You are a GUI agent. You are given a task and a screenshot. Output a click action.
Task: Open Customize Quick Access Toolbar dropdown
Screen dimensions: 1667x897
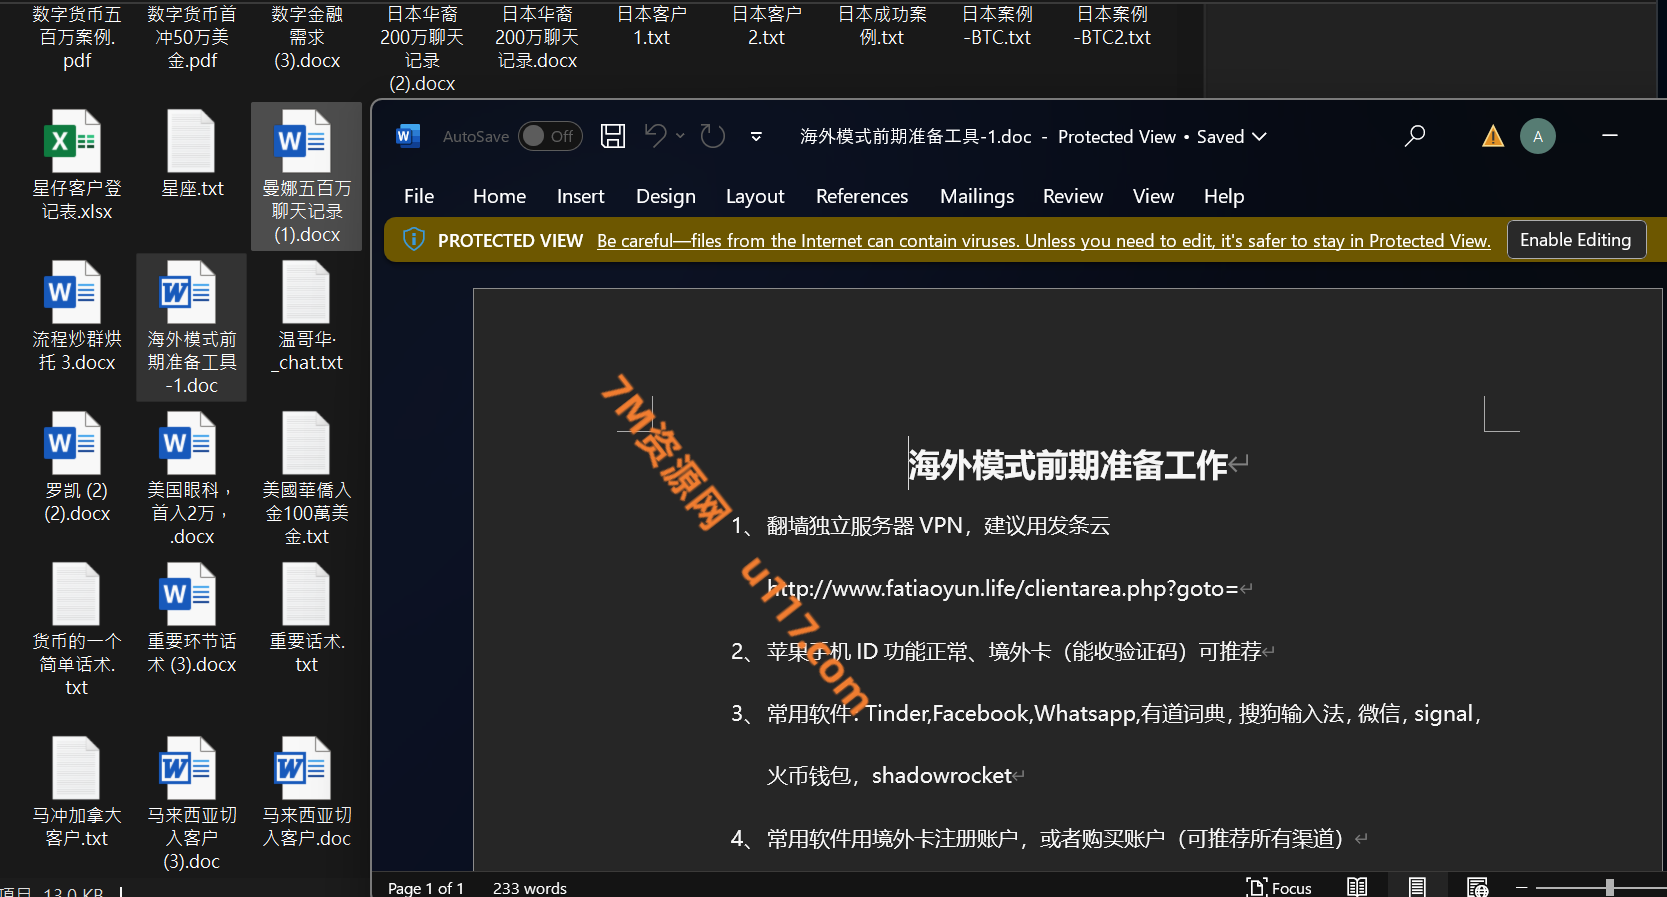click(756, 137)
